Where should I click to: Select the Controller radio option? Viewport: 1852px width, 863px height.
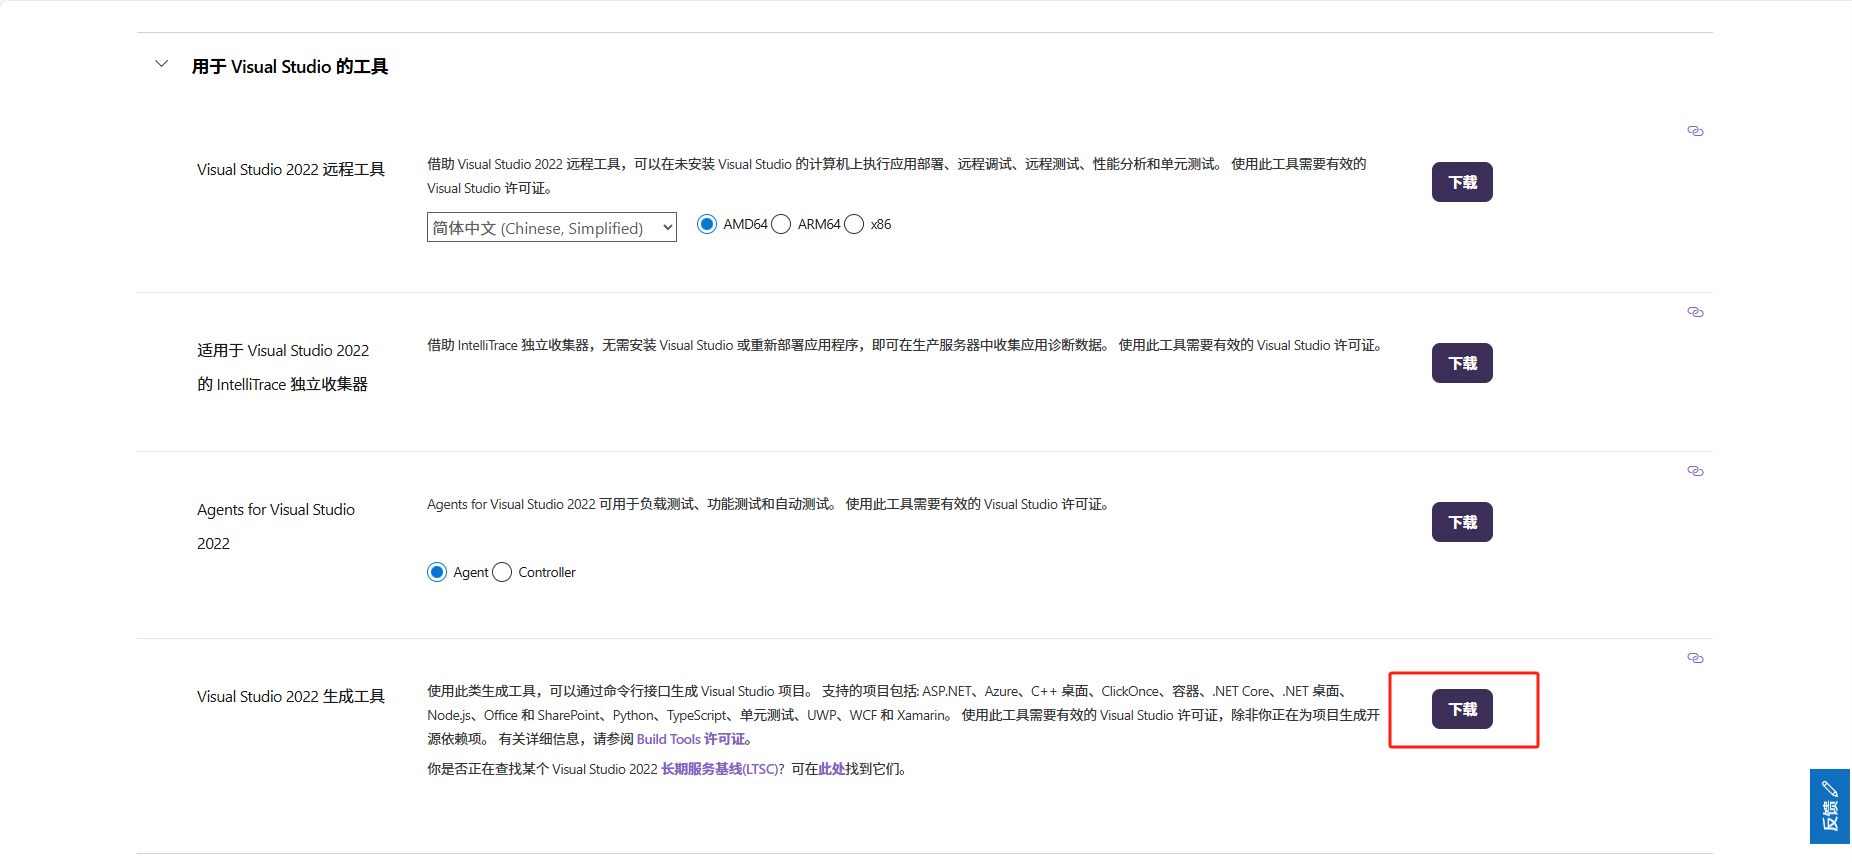(502, 572)
